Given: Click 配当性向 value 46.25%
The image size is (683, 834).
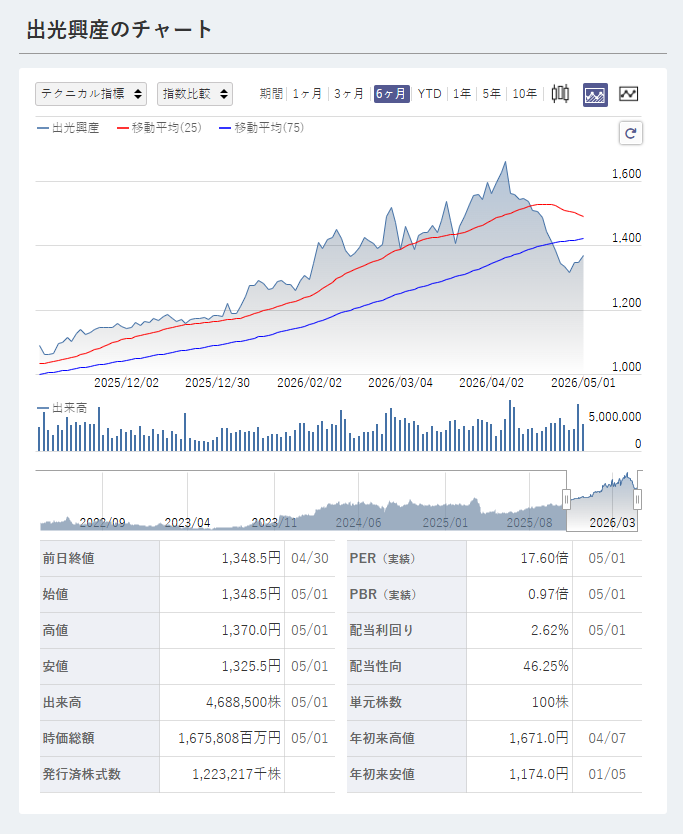Looking at the screenshot, I should 546,666.
